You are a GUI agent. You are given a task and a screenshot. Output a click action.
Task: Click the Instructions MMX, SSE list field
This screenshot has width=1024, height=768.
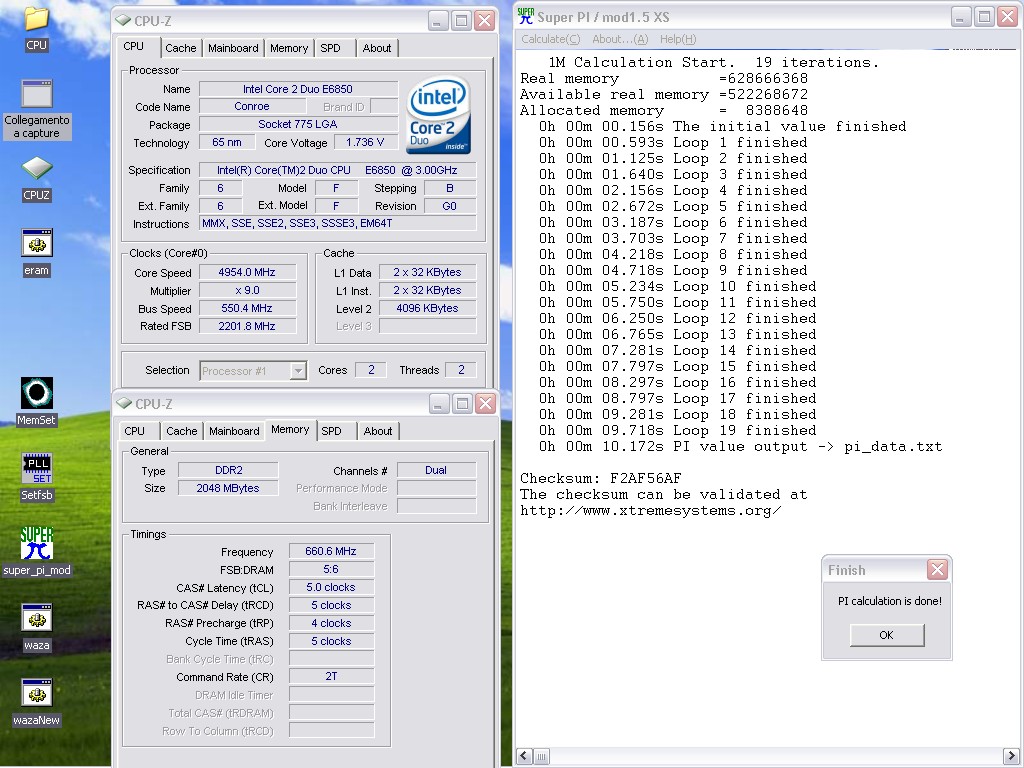(338, 223)
